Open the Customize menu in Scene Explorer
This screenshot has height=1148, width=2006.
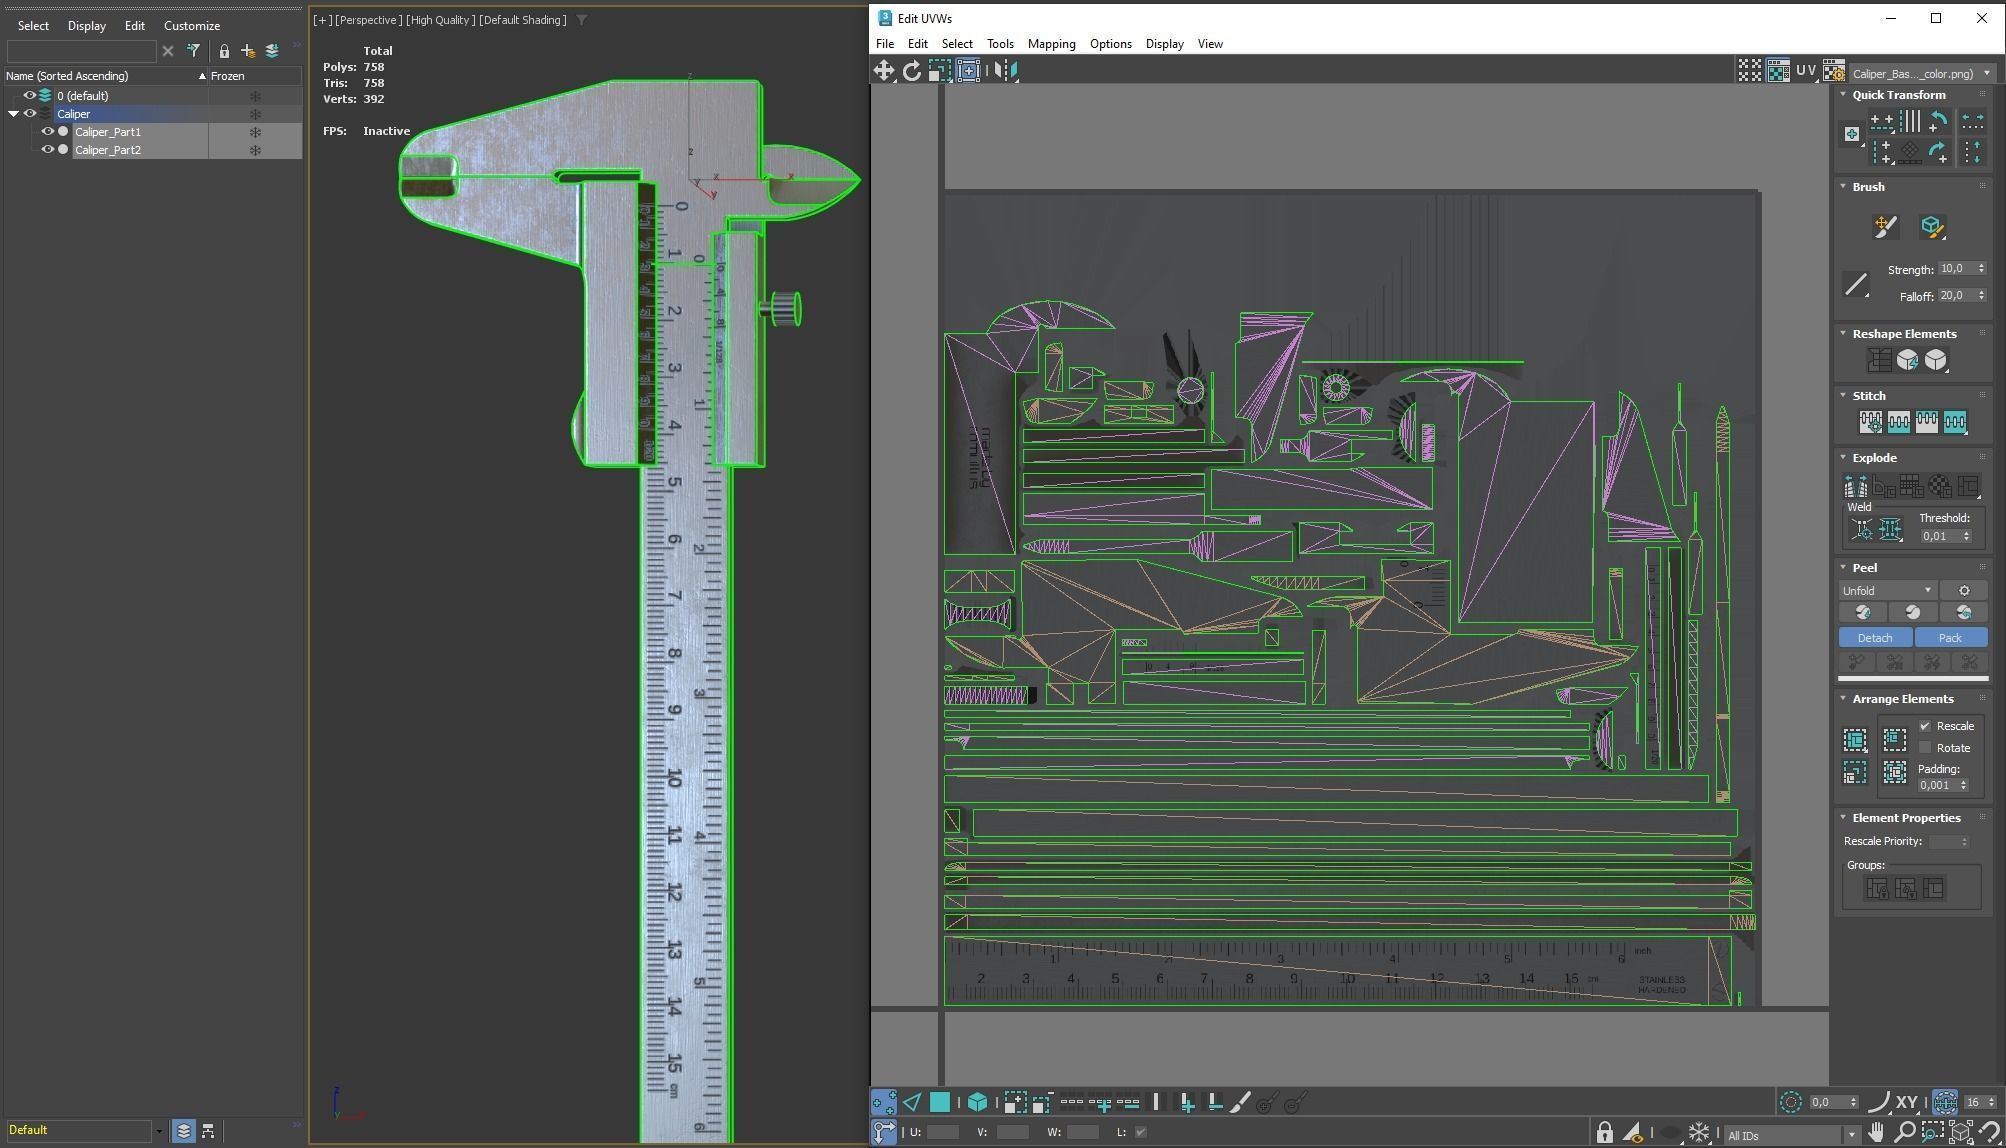point(191,26)
